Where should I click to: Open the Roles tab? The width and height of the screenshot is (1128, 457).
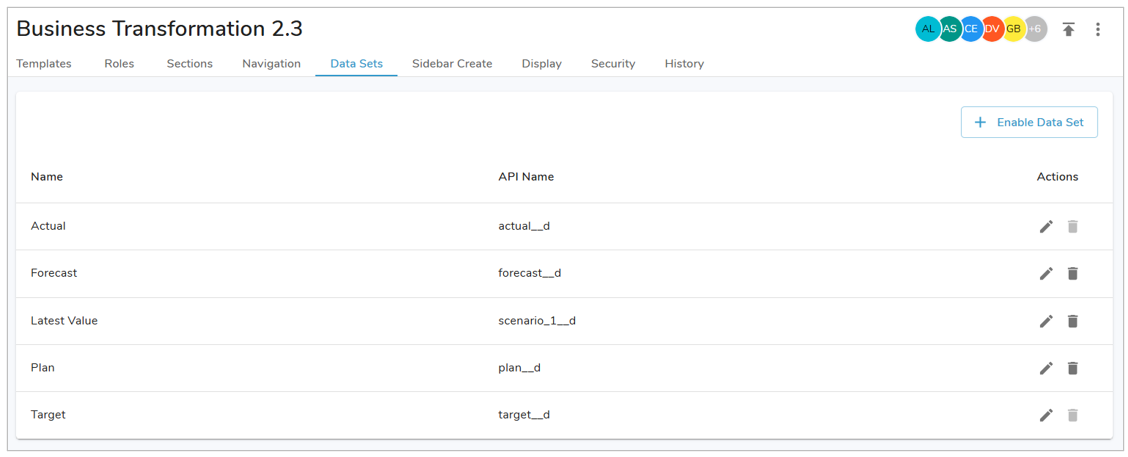click(x=119, y=64)
